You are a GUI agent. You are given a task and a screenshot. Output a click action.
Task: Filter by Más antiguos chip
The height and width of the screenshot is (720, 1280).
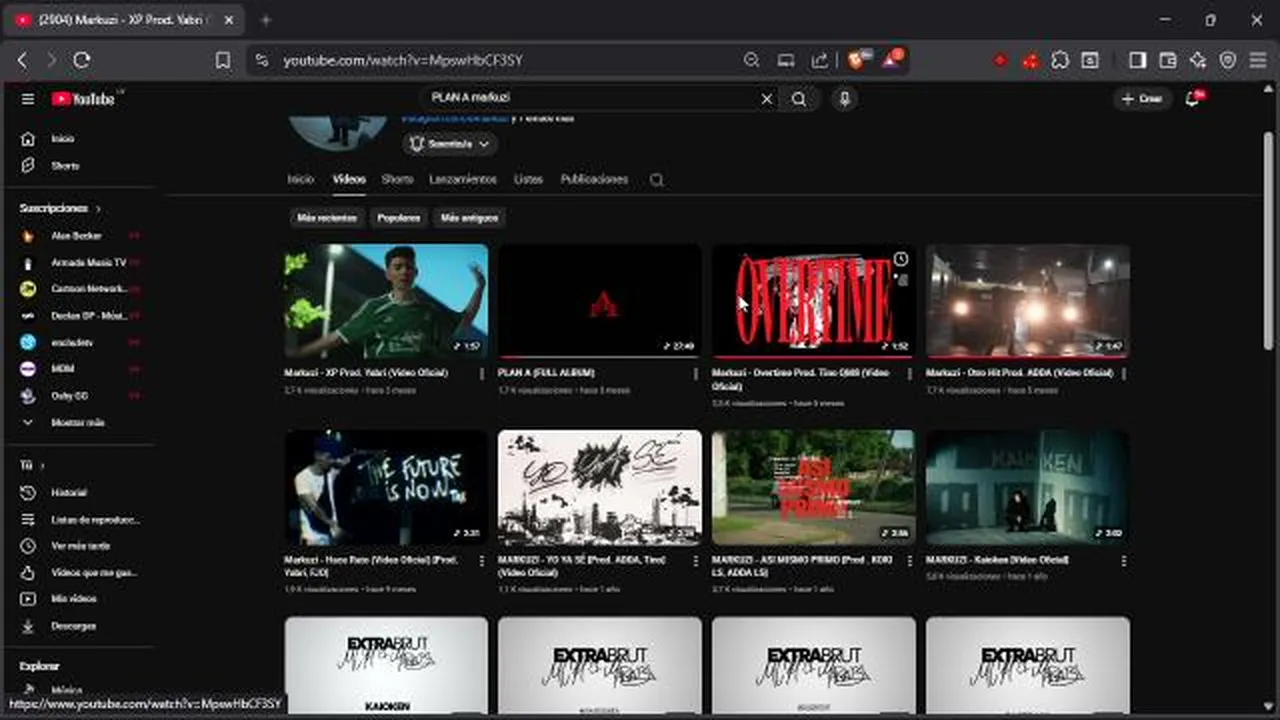[x=469, y=218]
